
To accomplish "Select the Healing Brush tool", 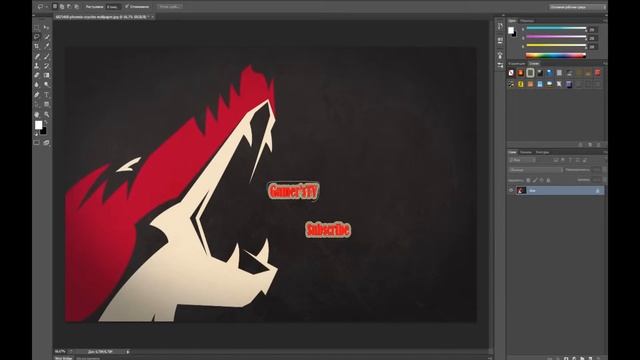I will (37, 56).
